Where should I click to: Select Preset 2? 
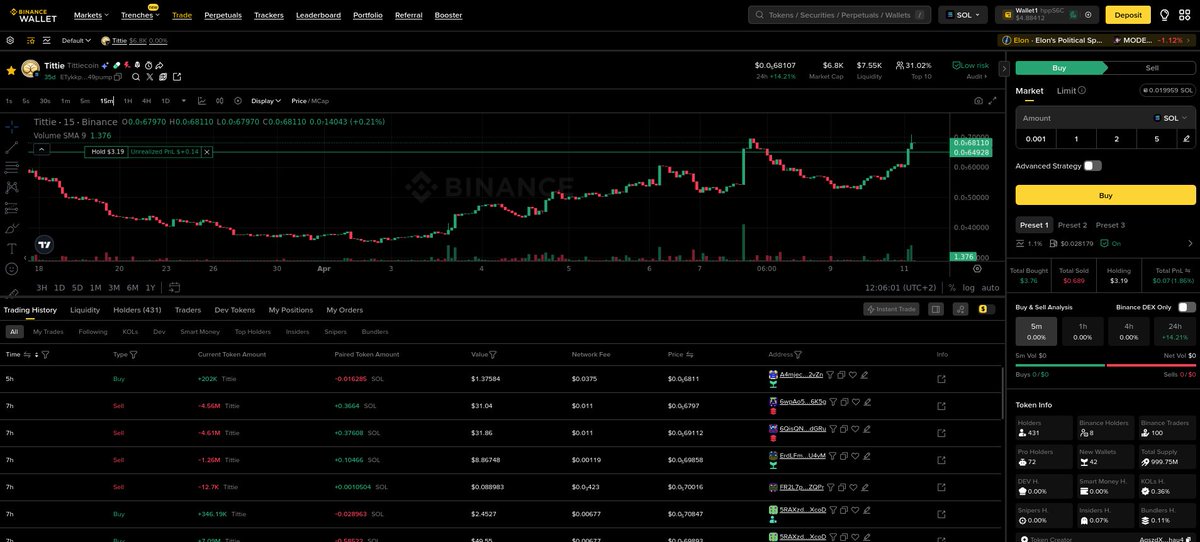[1072, 225]
